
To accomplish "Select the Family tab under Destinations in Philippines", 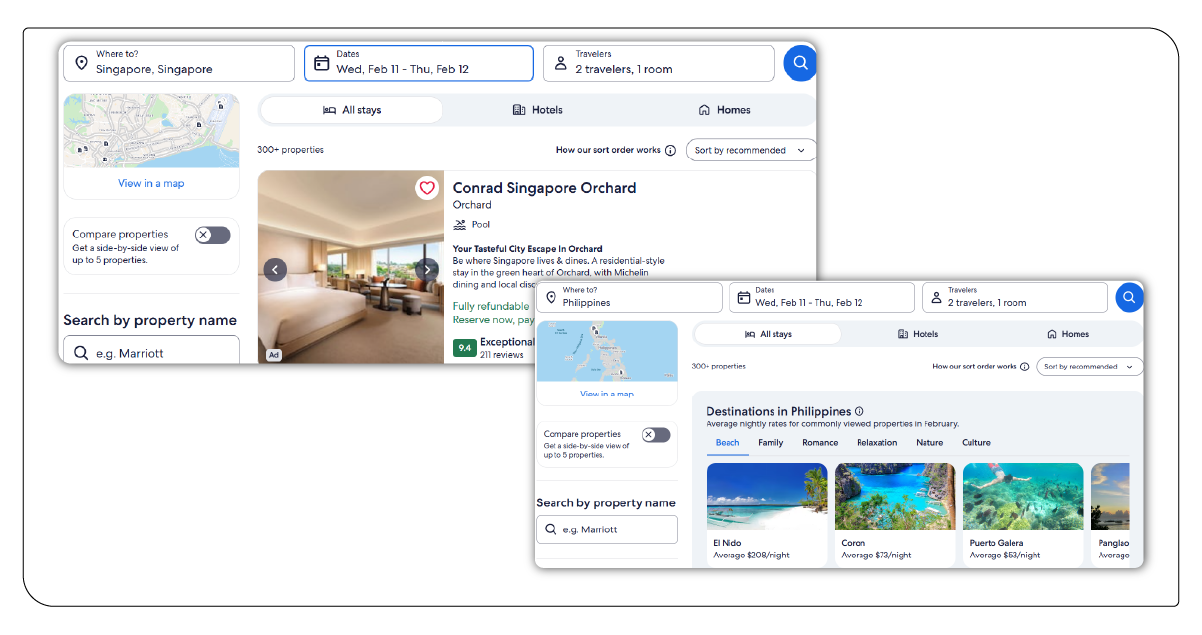I will (x=770, y=443).
